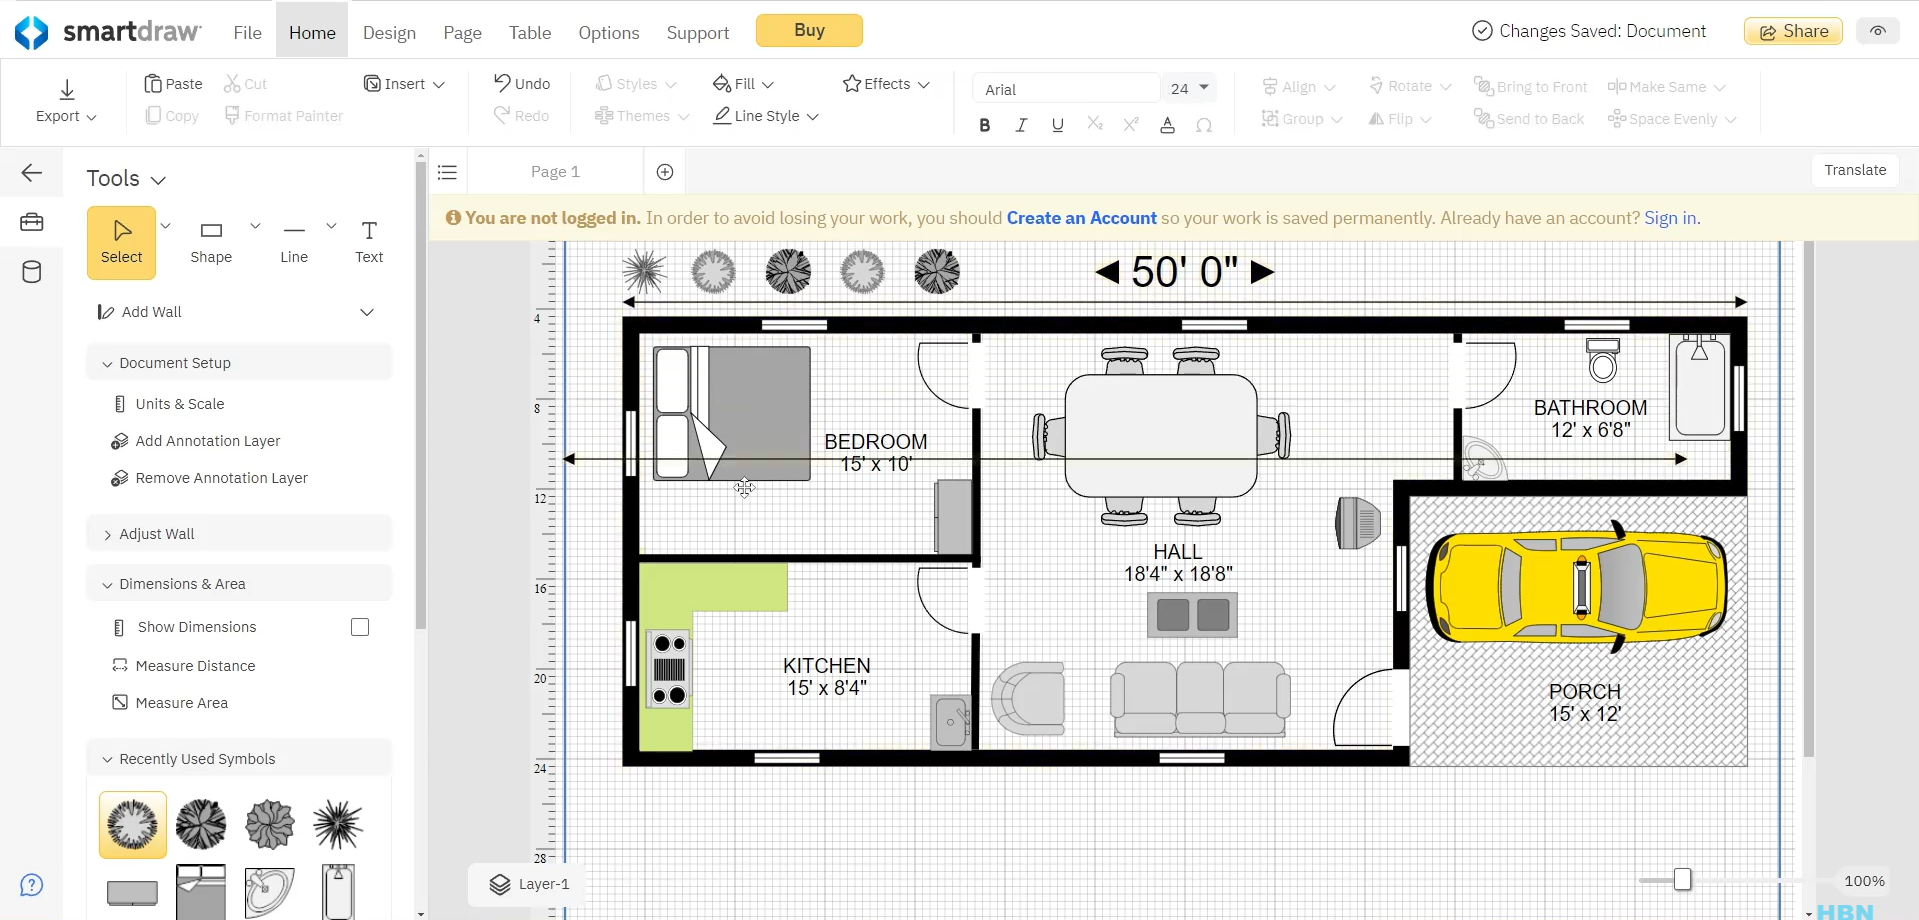1919x920 pixels.
Task: Redo the last action
Action: point(521,115)
